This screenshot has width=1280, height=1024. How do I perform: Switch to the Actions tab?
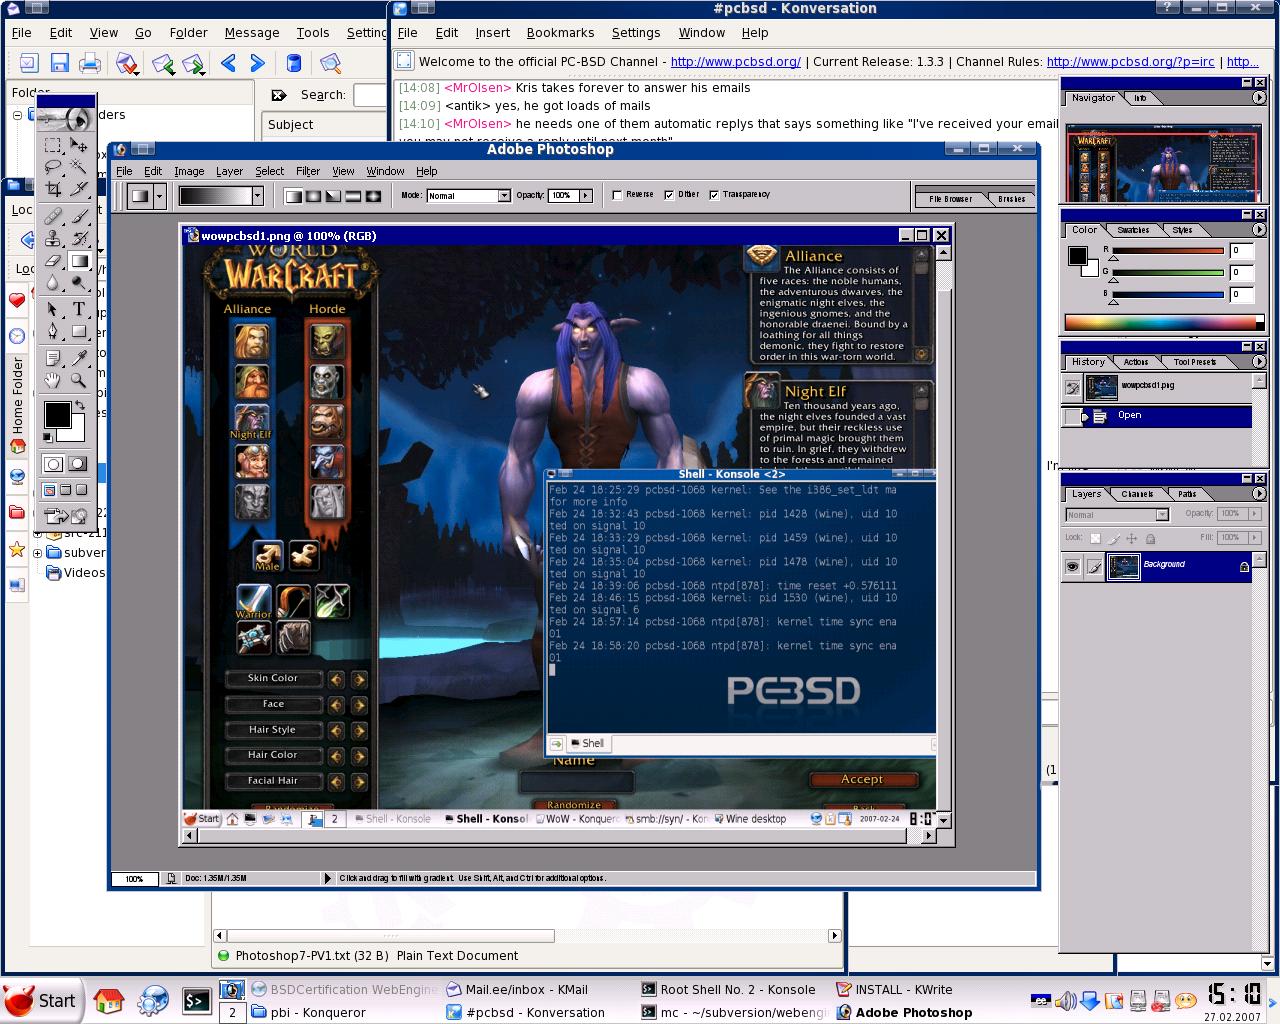click(x=1135, y=362)
